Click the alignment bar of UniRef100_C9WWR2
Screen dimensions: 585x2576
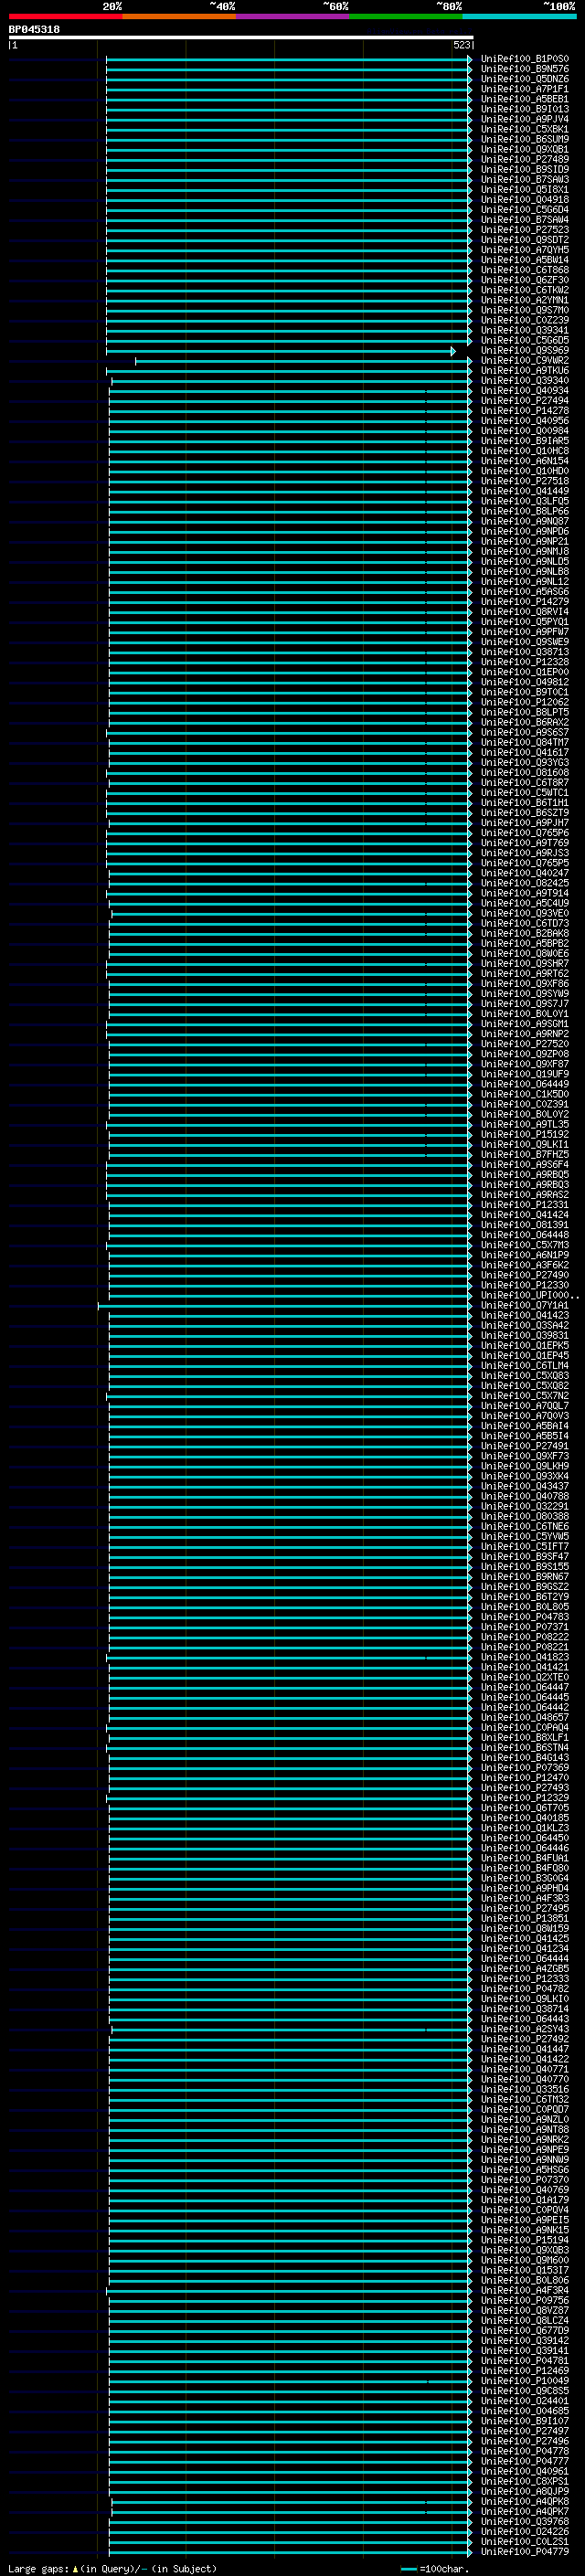click(304, 361)
